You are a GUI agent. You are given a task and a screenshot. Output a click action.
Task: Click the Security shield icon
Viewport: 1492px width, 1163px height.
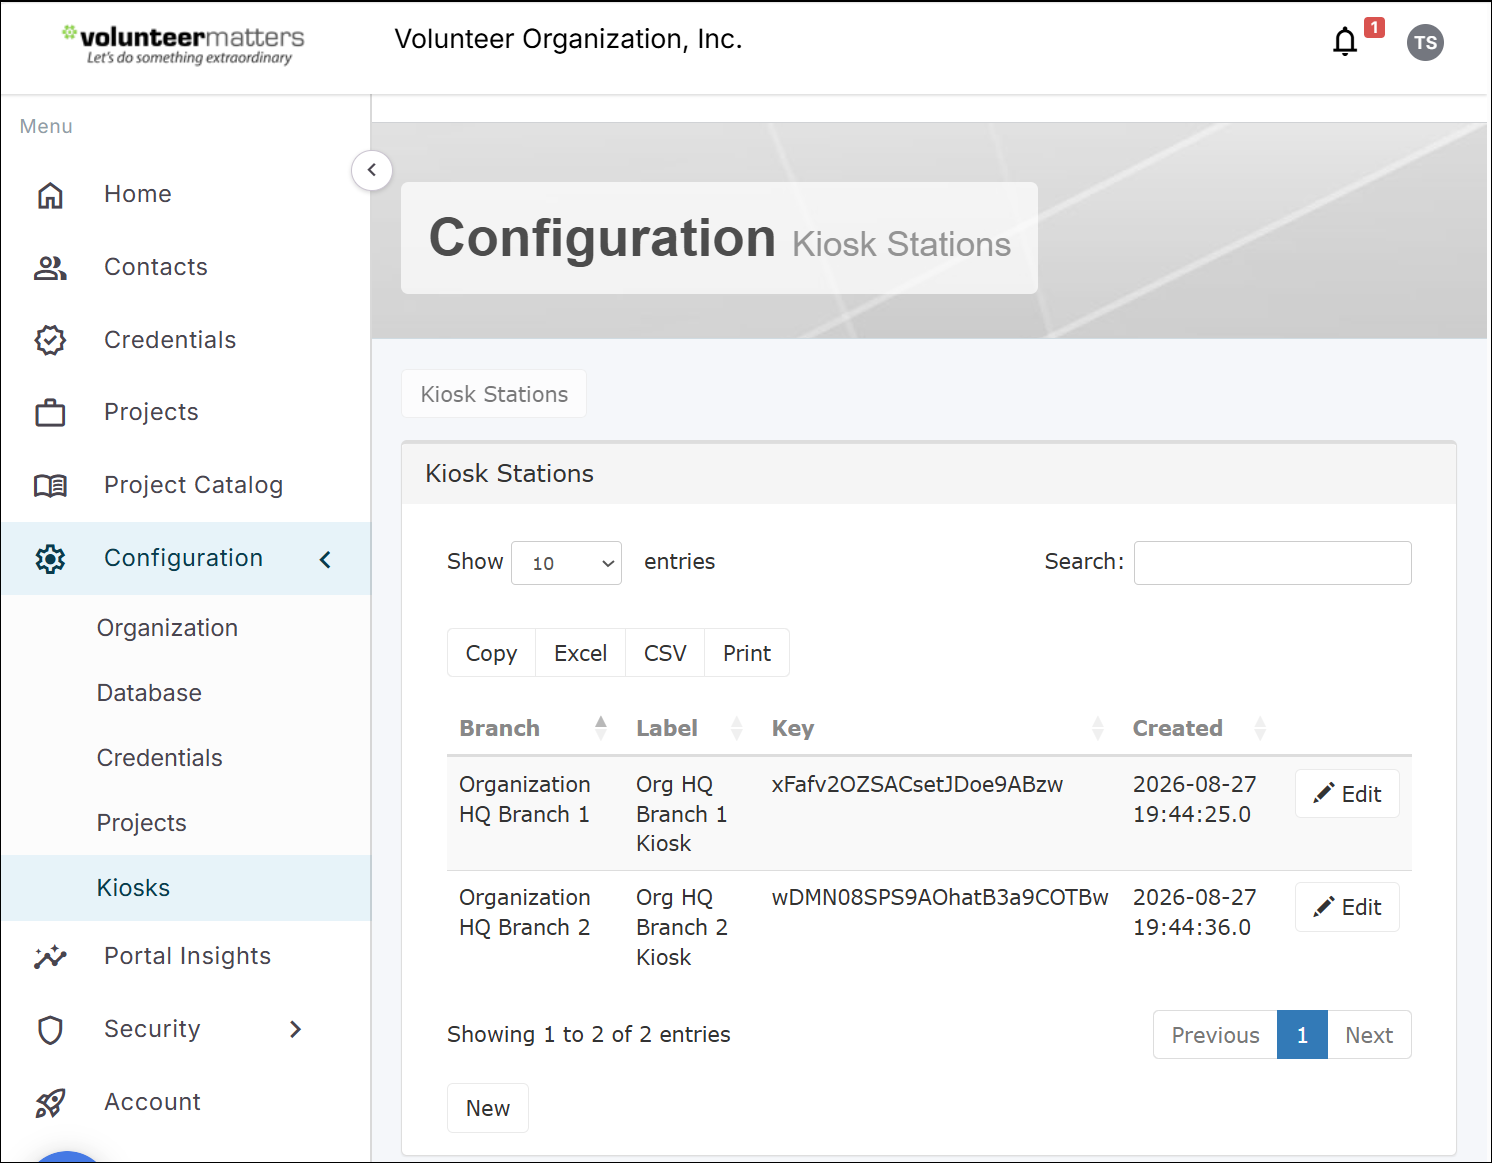coord(50,1030)
